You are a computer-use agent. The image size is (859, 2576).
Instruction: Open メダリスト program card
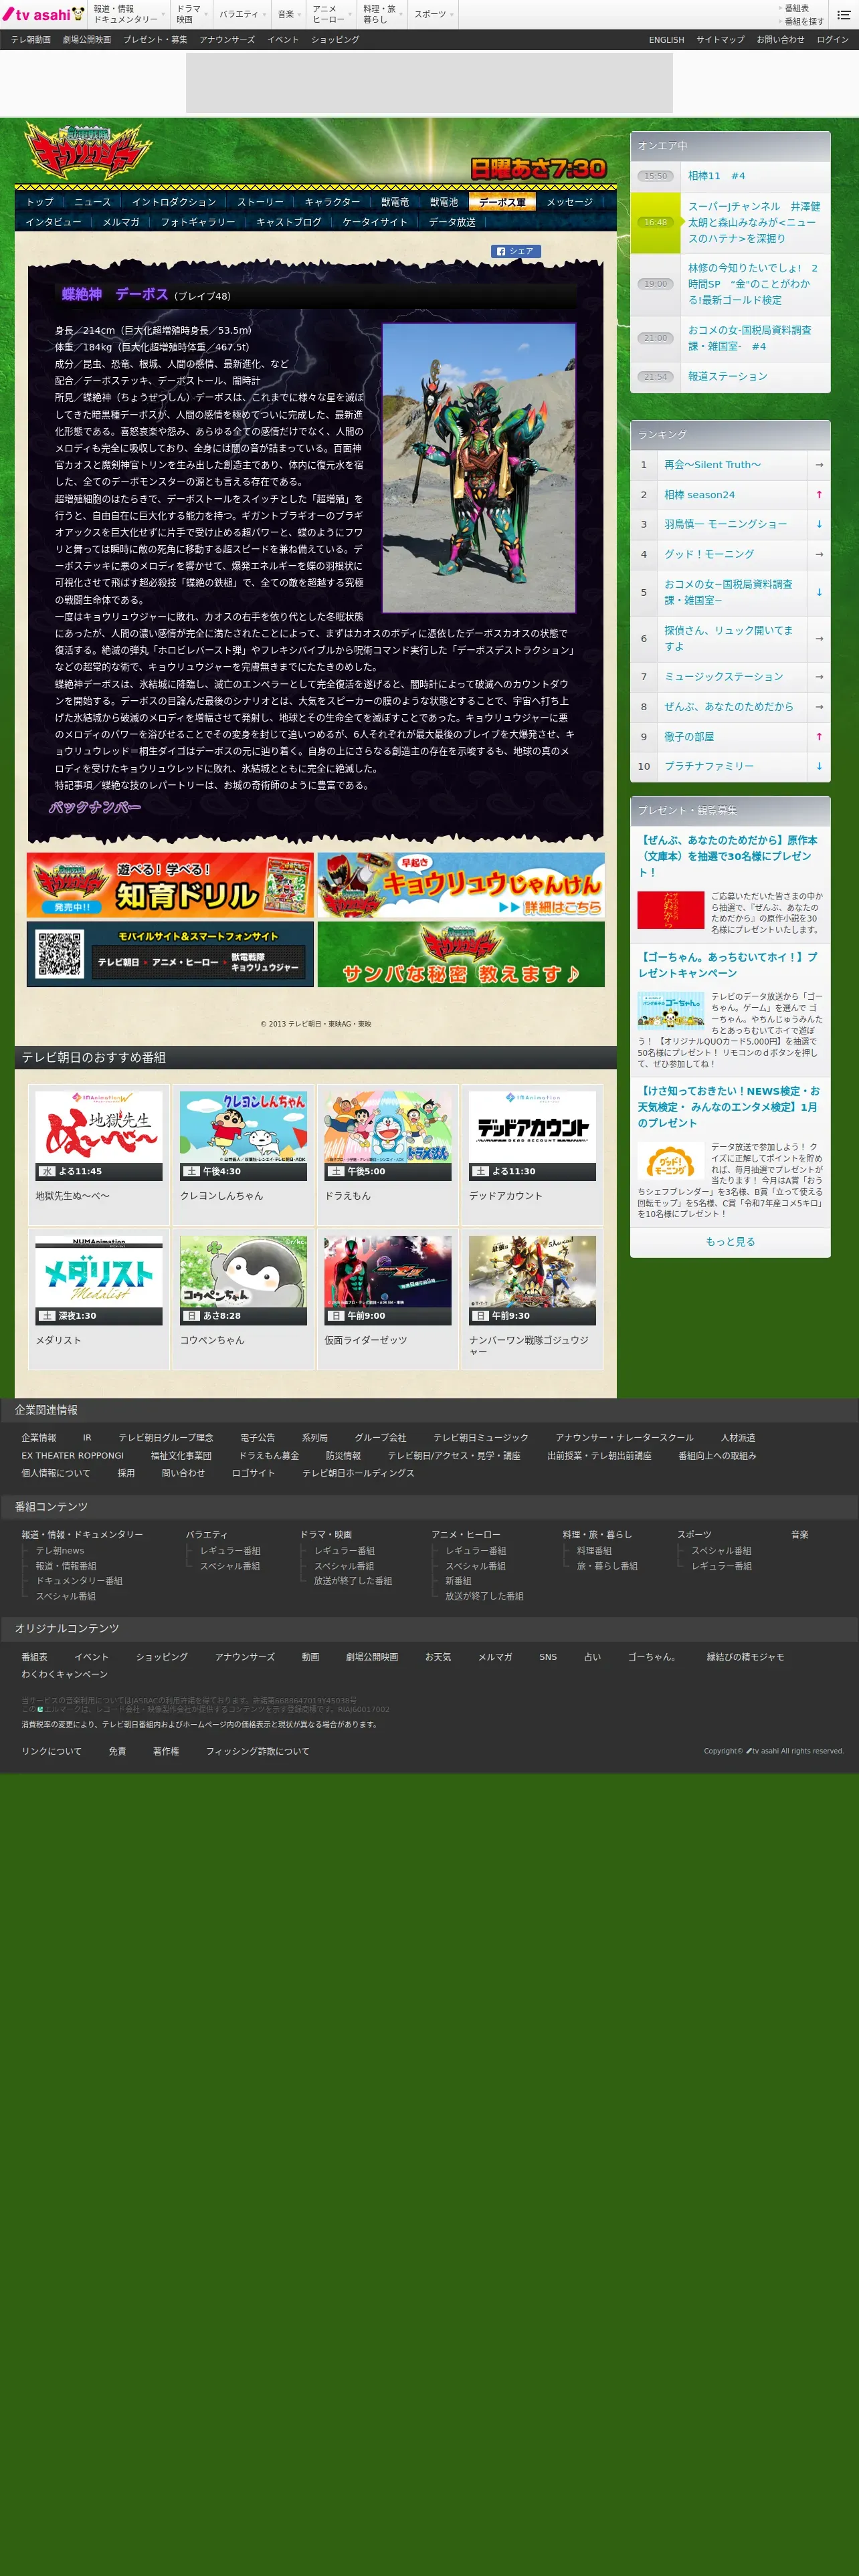pyautogui.click(x=99, y=1299)
